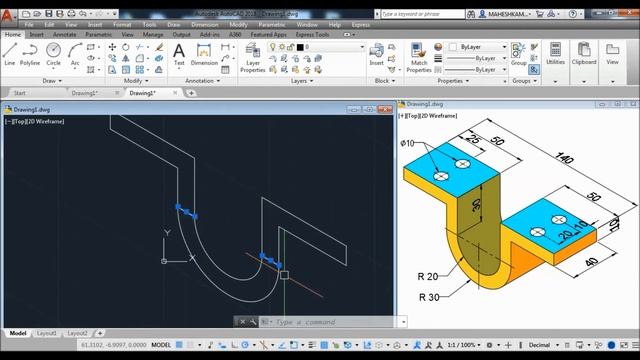The width and height of the screenshot is (640, 360).
Task: Click Match Properties icon
Action: pos(419,58)
